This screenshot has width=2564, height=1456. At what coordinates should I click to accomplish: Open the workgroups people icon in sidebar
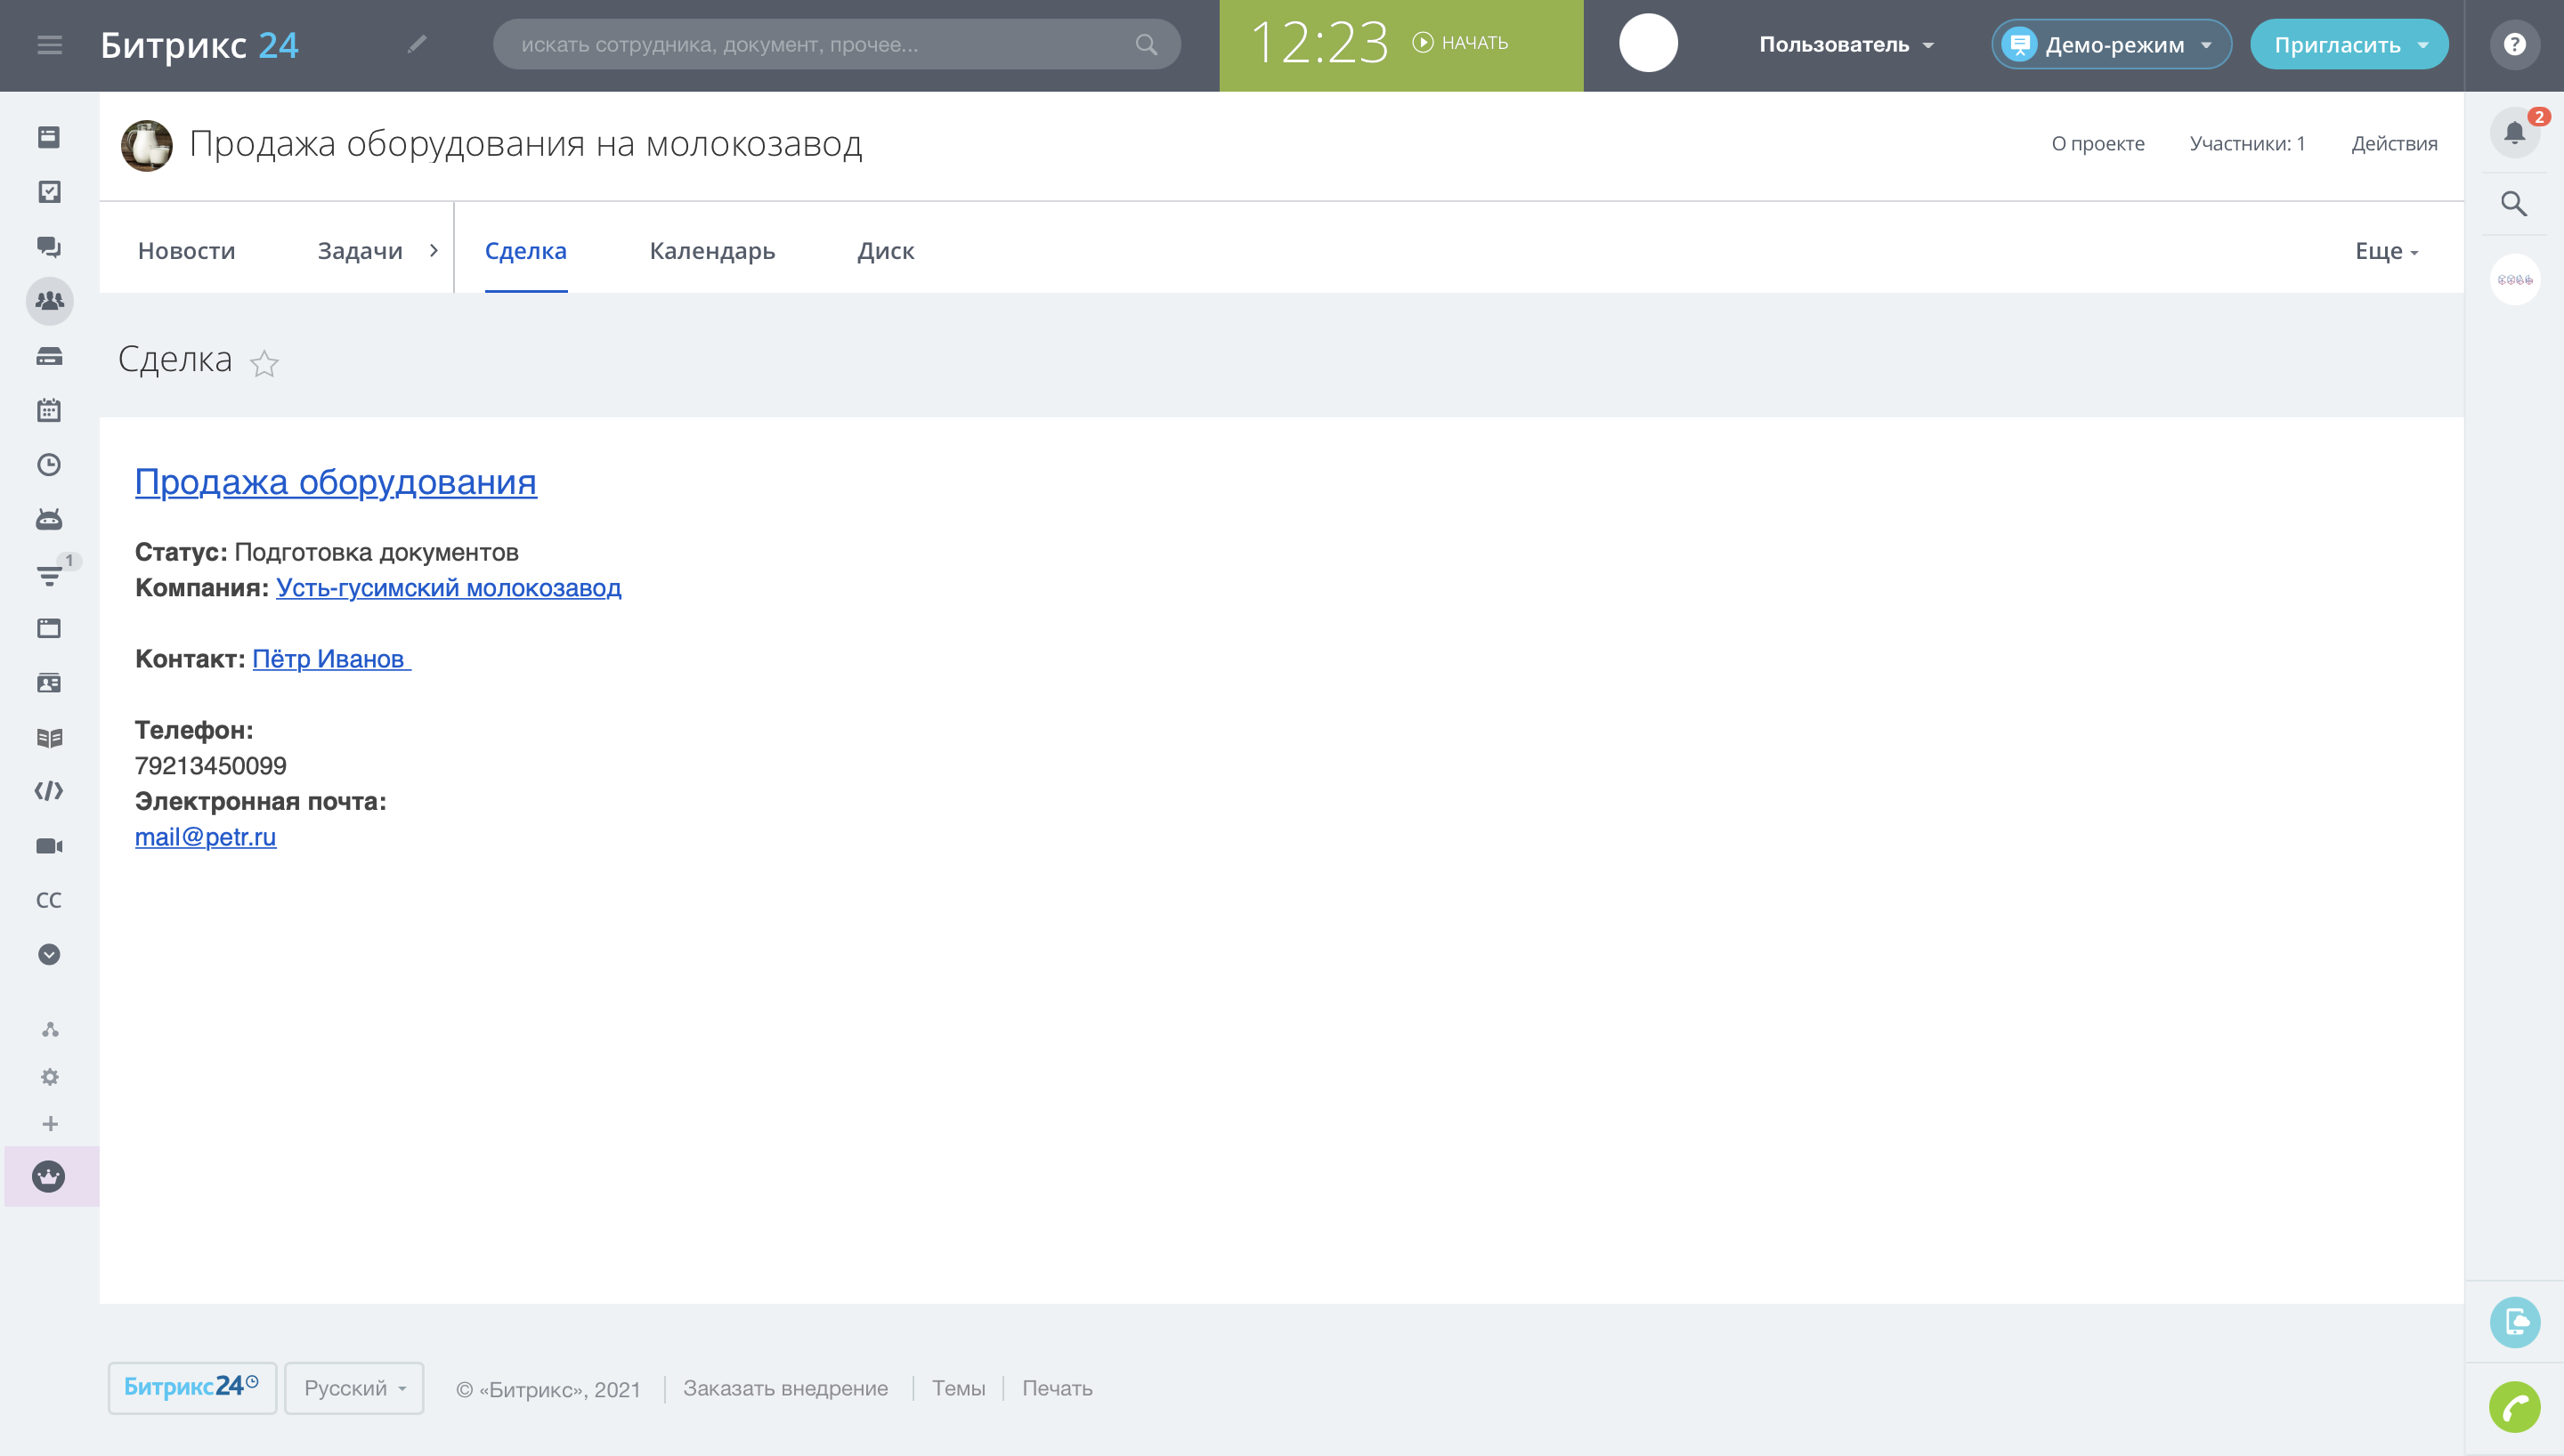point(49,301)
